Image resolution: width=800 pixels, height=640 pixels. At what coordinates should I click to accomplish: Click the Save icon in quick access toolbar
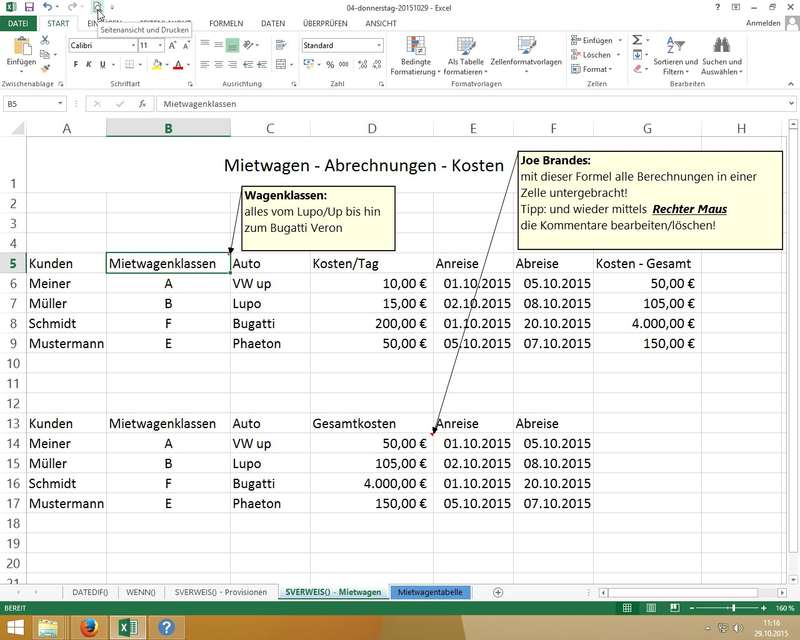pos(28,7)
